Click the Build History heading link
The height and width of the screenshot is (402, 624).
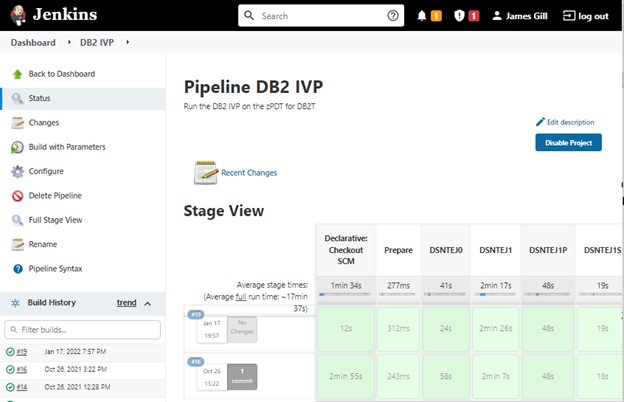point(51,302)
